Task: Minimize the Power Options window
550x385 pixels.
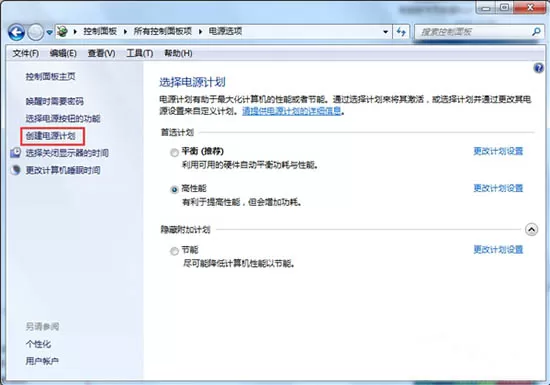Action: pos(485,7)
